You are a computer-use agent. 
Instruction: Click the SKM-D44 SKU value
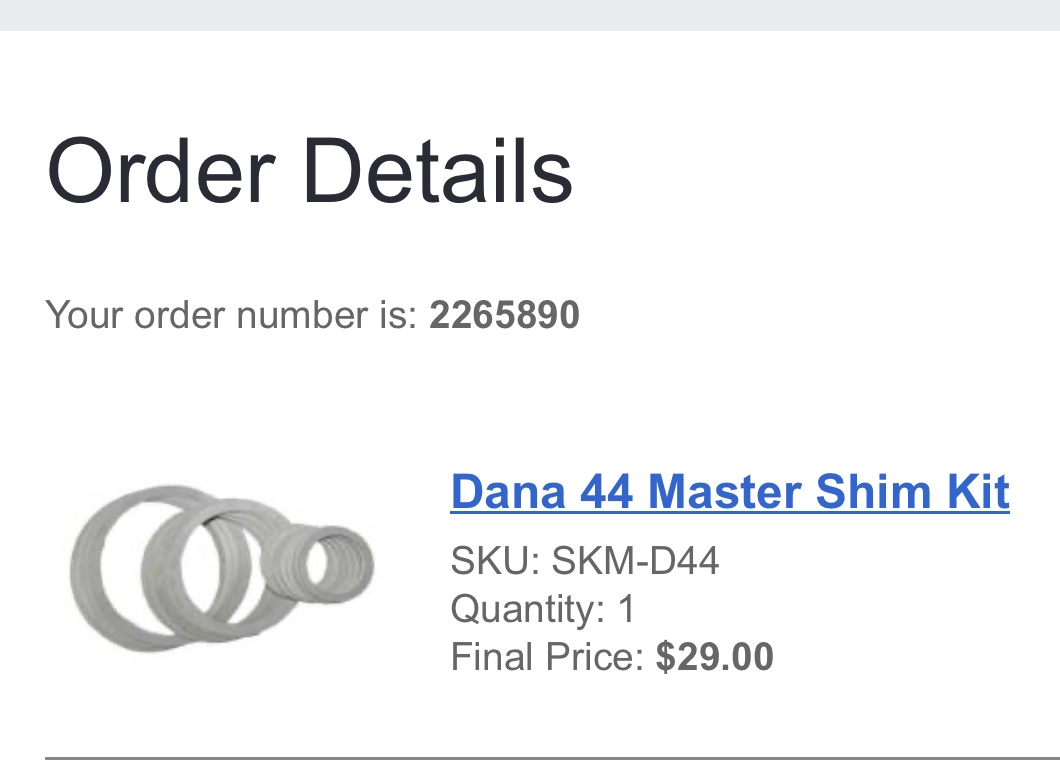tap(635, 561)
